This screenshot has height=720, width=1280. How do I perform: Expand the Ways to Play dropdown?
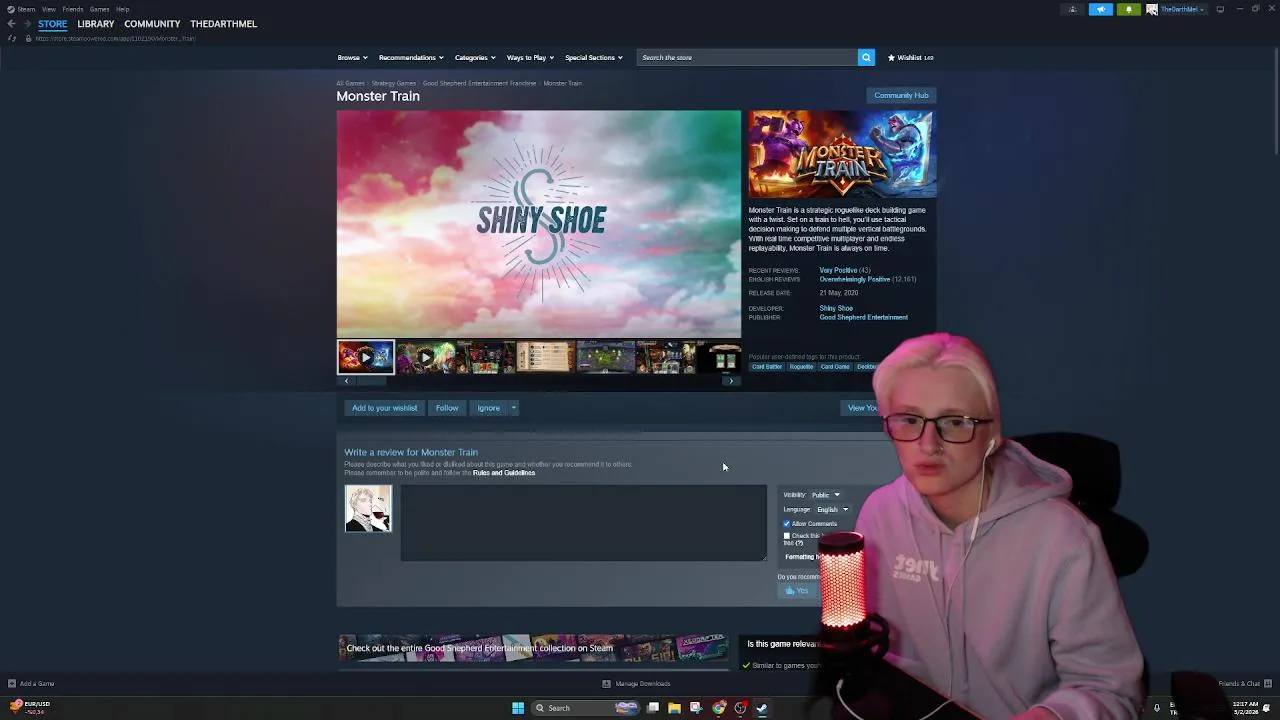pyautogui.click(x=530, y=57)
